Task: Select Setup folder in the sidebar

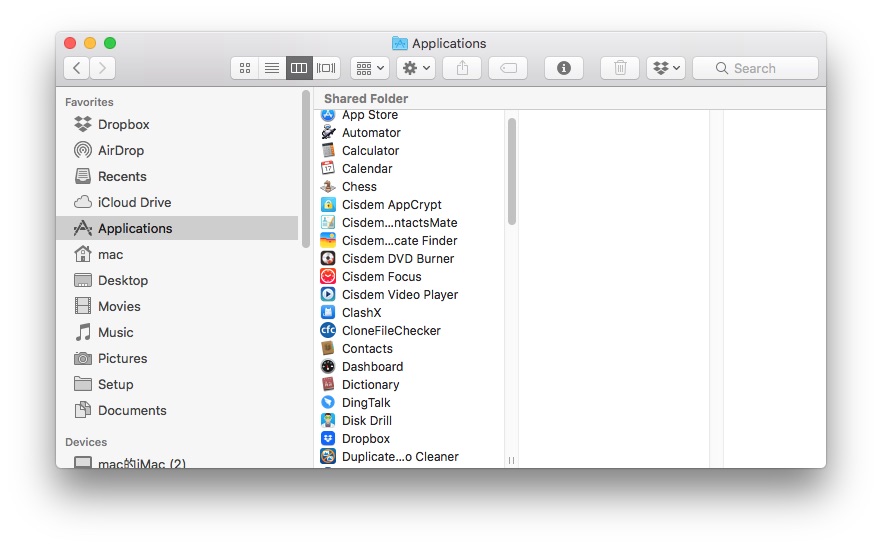Action: click(177, 384)
